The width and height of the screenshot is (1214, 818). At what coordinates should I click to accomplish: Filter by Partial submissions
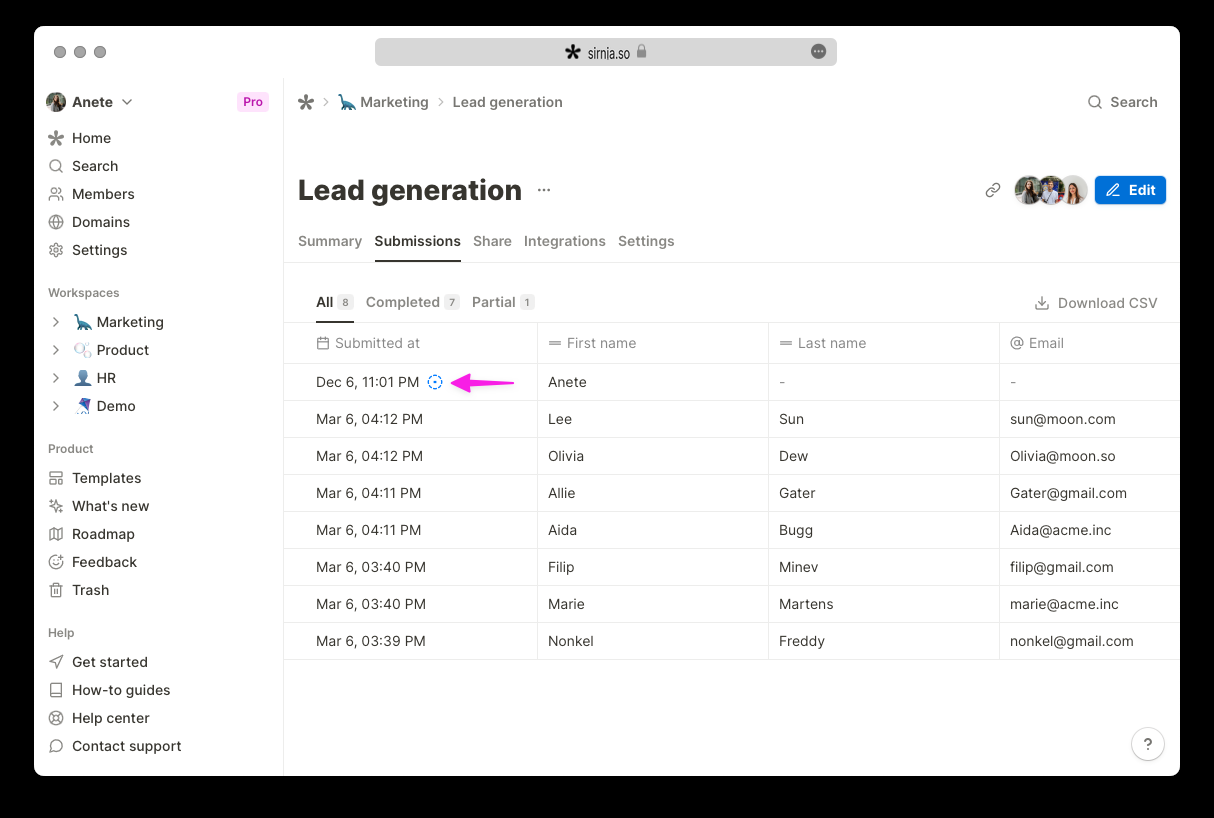pos(503,302)
